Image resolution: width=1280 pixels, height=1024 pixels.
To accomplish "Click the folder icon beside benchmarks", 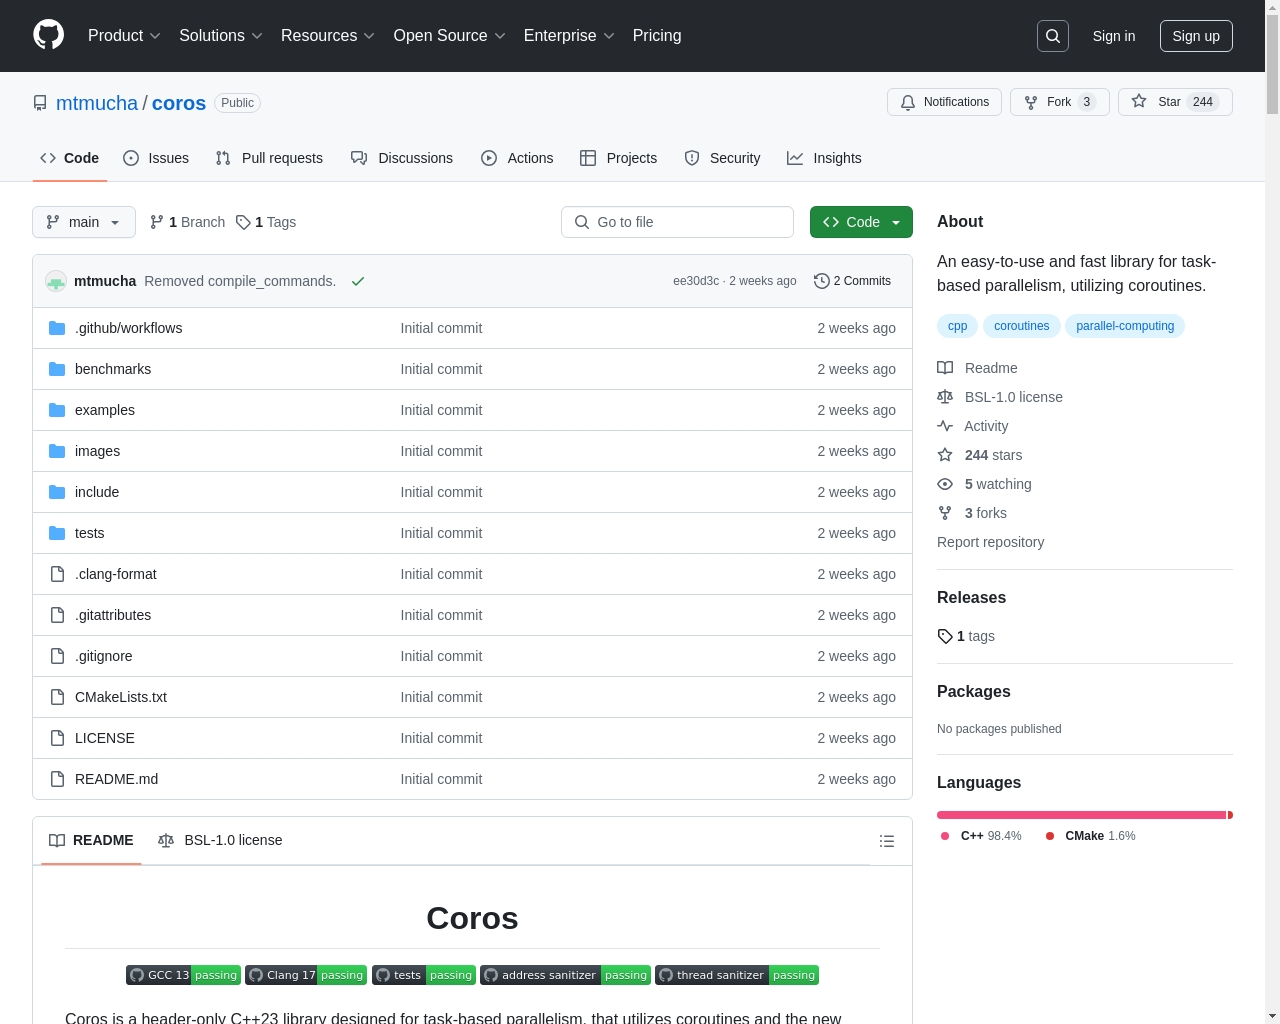I will click(x=57, y=369).
